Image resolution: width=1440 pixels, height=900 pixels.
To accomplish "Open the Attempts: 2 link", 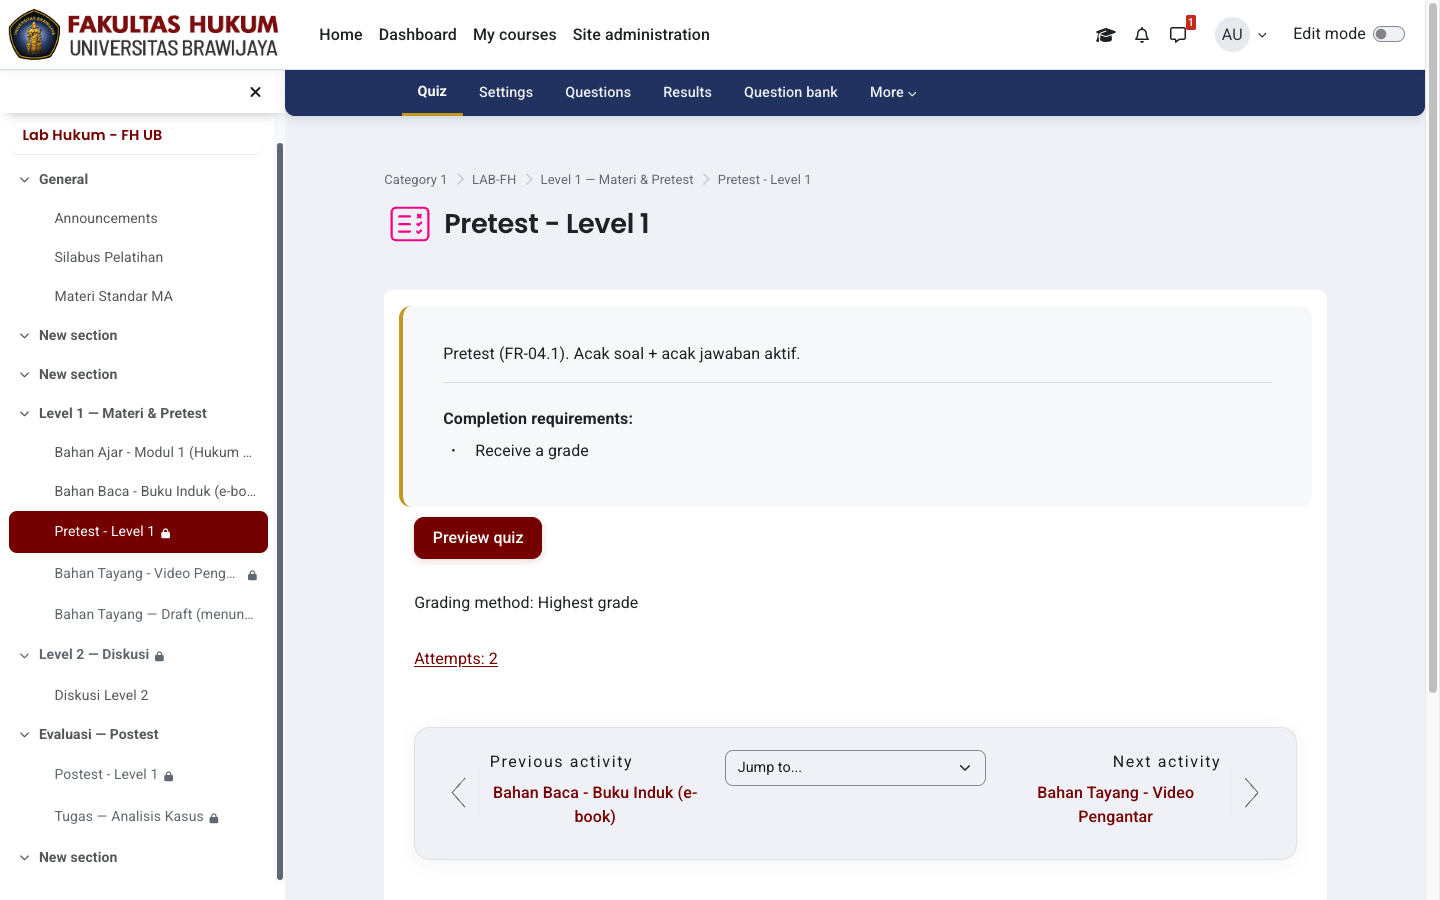I will (x=456, y=659).
